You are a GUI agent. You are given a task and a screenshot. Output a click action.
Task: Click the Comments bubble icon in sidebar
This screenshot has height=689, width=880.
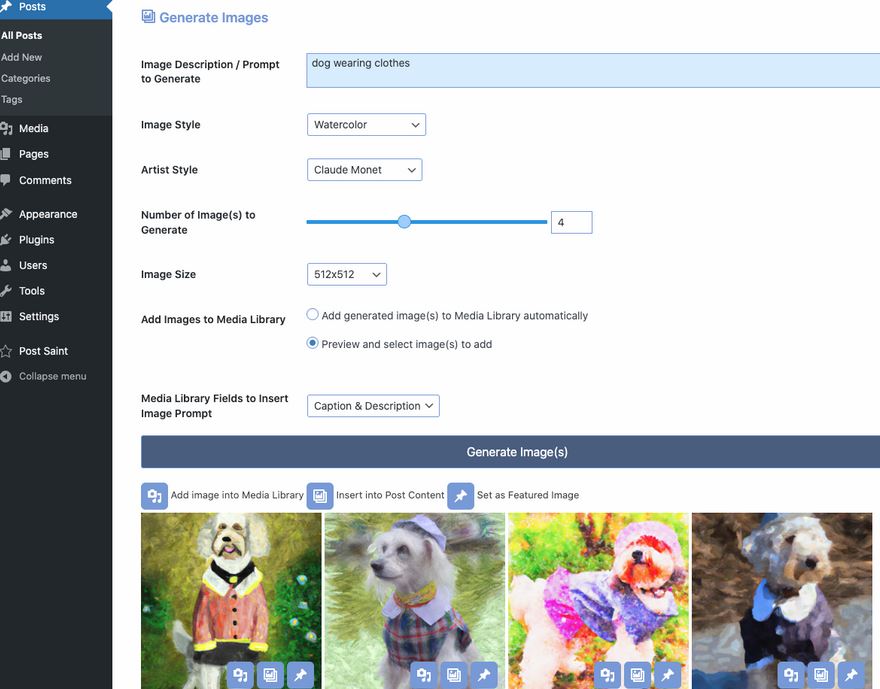click(6, 180)
